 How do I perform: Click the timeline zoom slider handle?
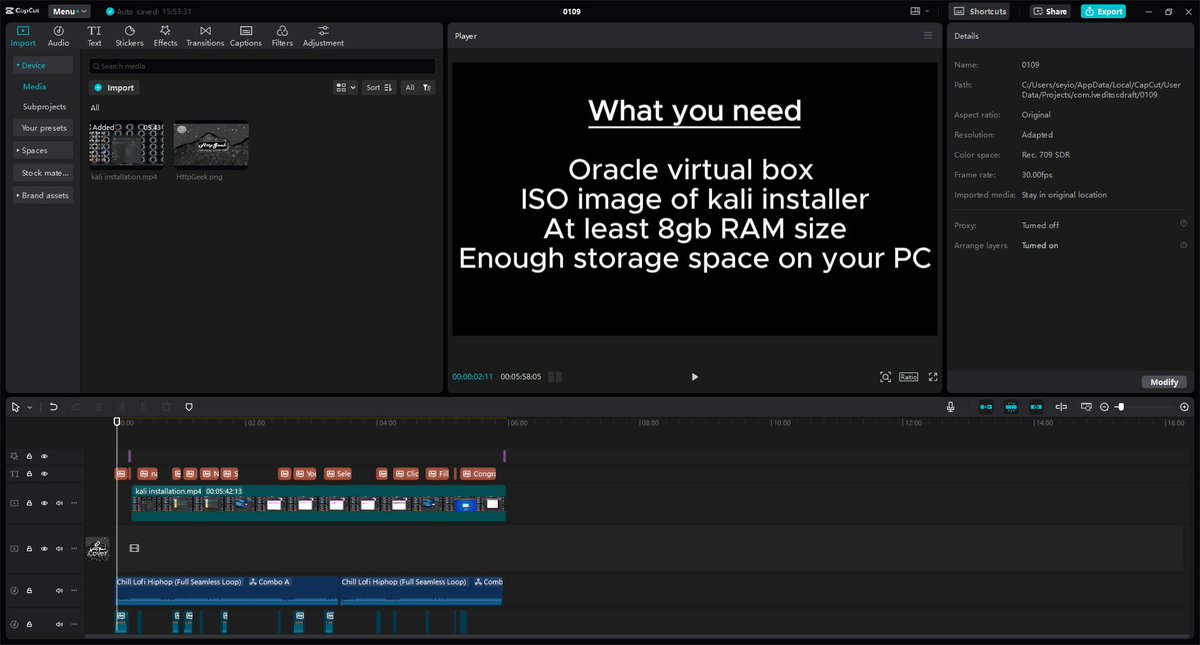point(1121,407)
